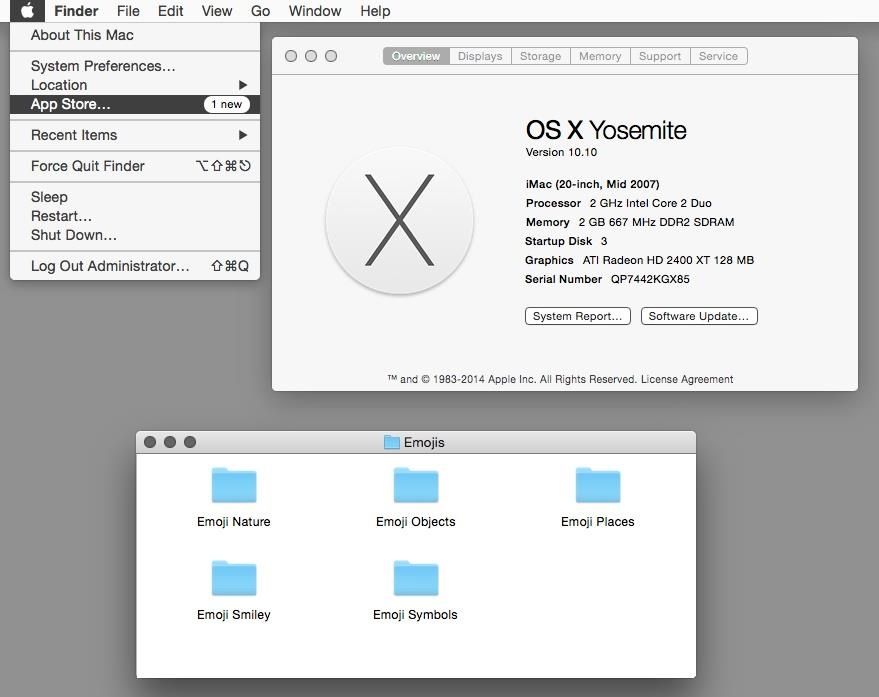
Task: Switch to the Storage tab
Action: click(540, 56)
